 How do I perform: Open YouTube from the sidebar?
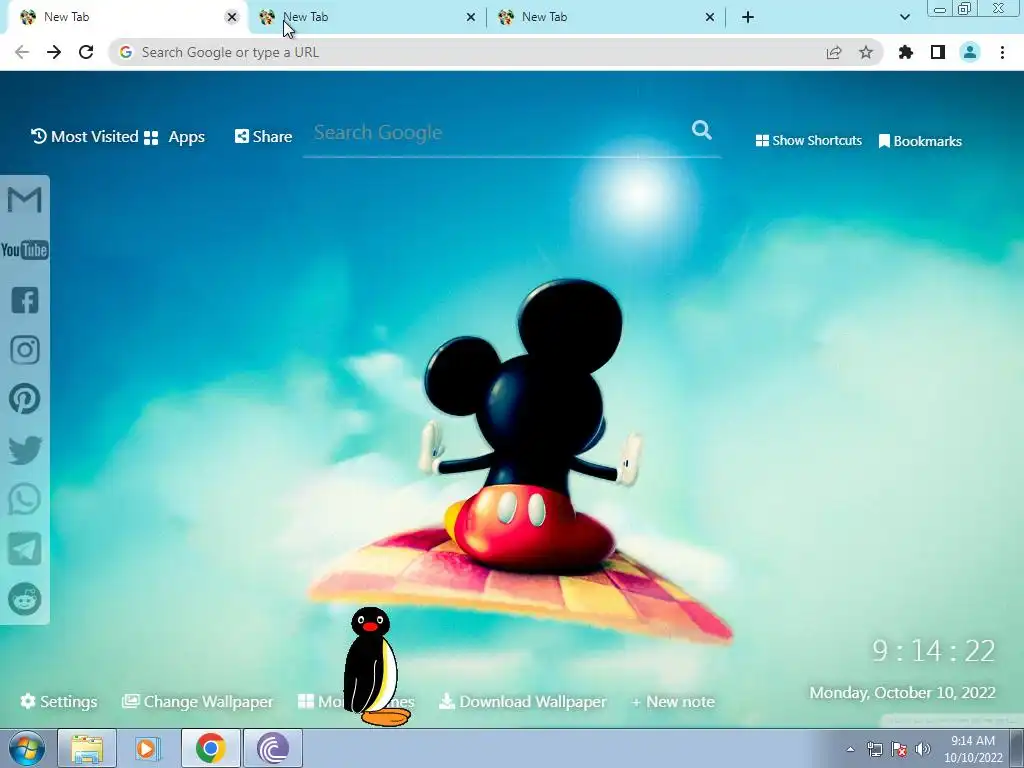pos(25,250)
